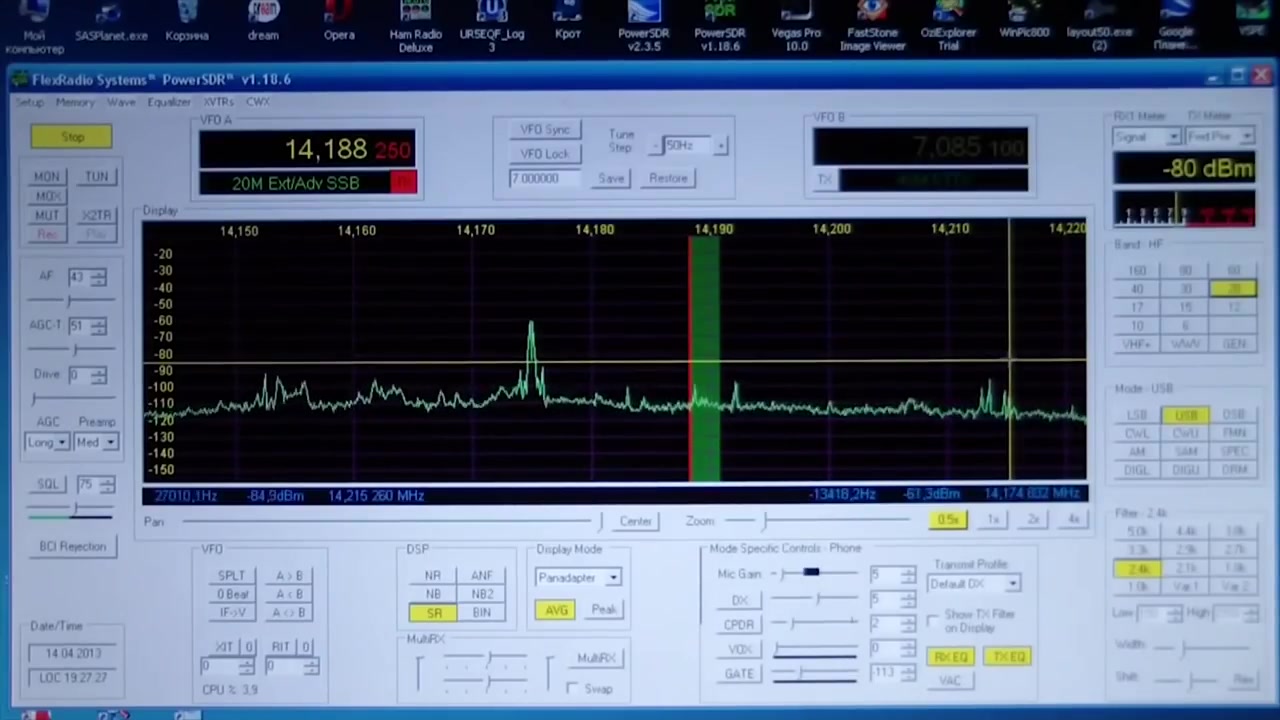The height and width of the screenshot is (720, 1280).
Task: Select the 40 meter band button
Action: pos(1137,289)
